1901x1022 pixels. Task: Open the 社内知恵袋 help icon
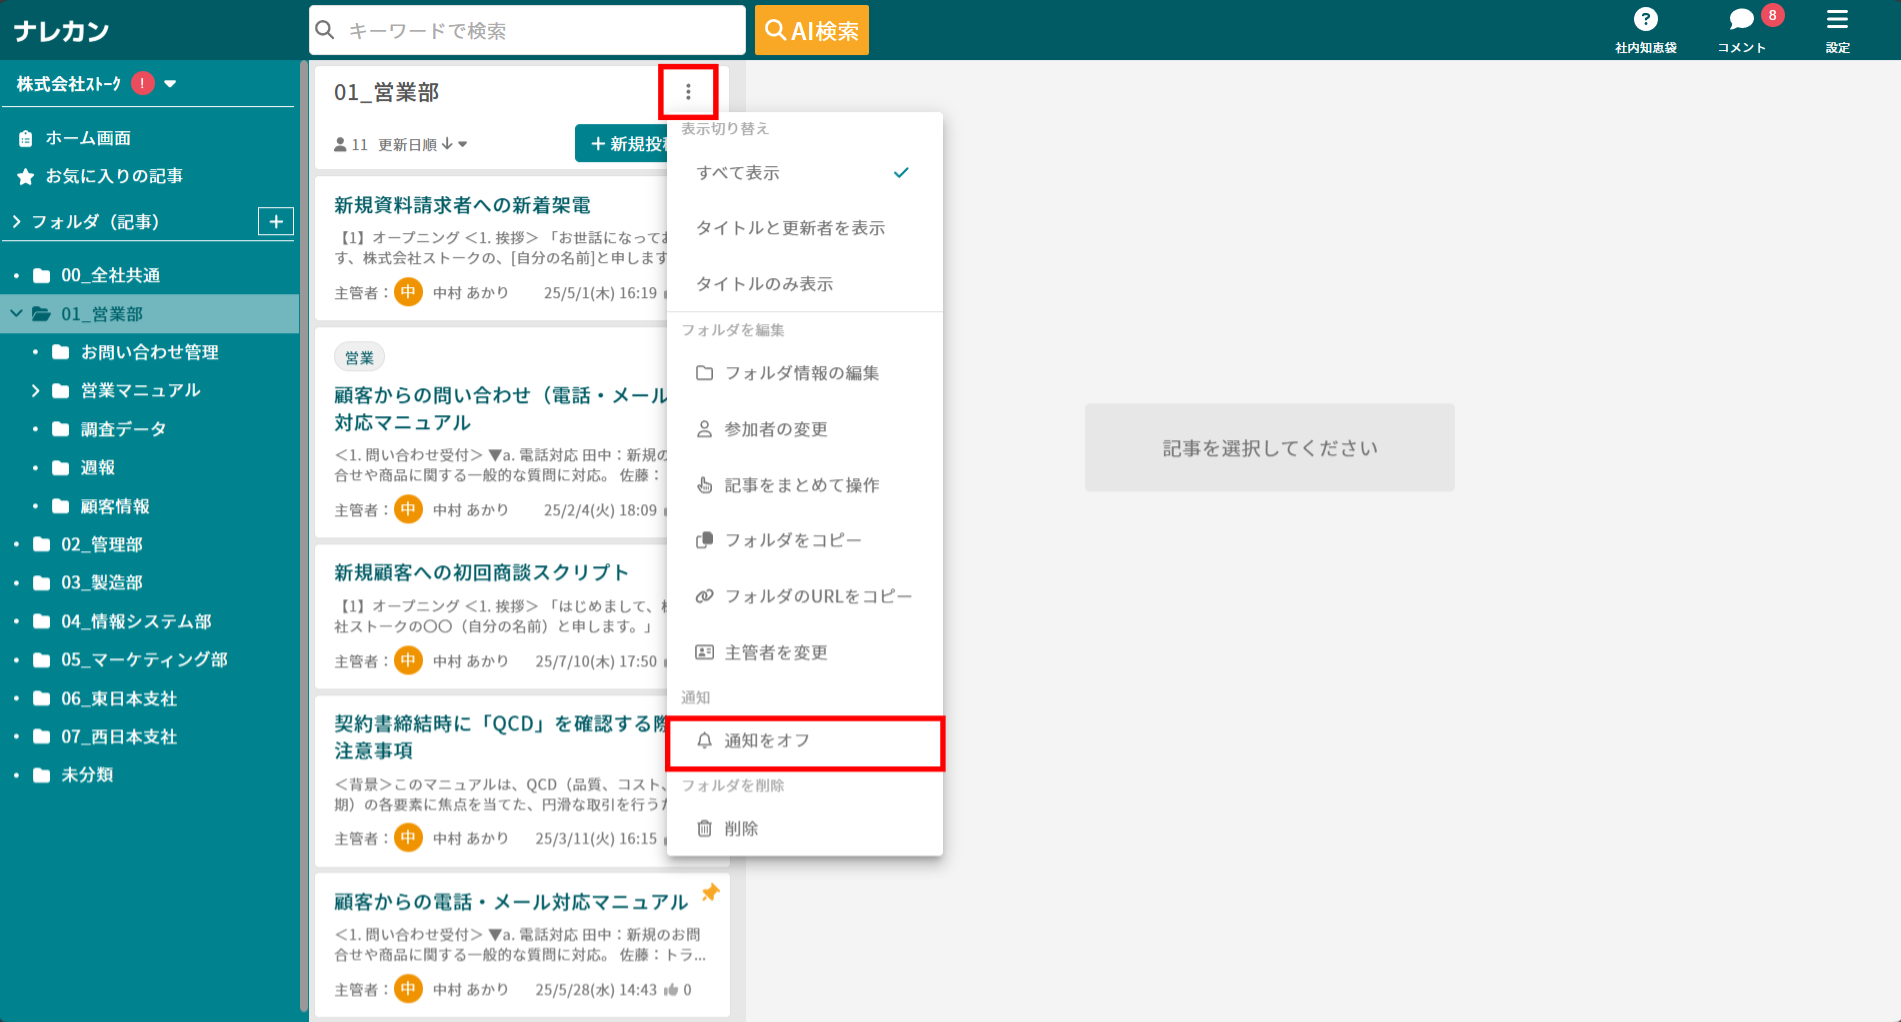tap(1646, 20)
